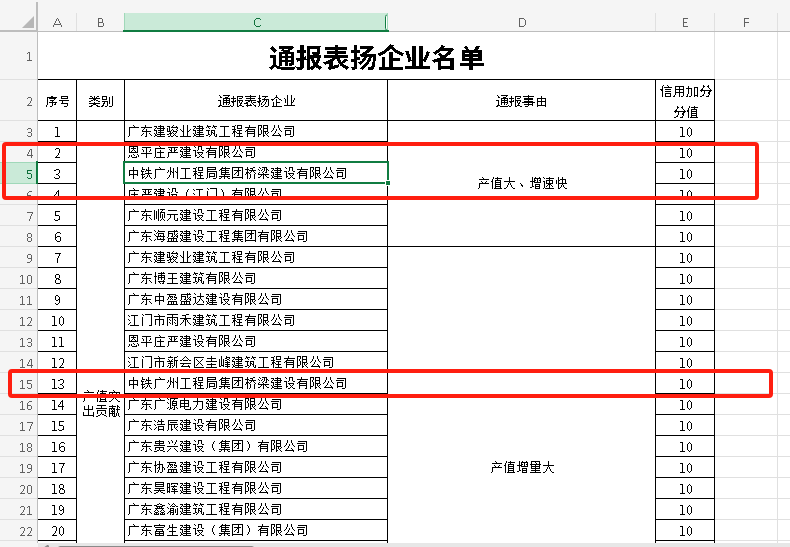Viewport: 790px width, 547px height.
Task: Select cell 广东广源电力建设有限公司
Action: (x=256, y=404)
